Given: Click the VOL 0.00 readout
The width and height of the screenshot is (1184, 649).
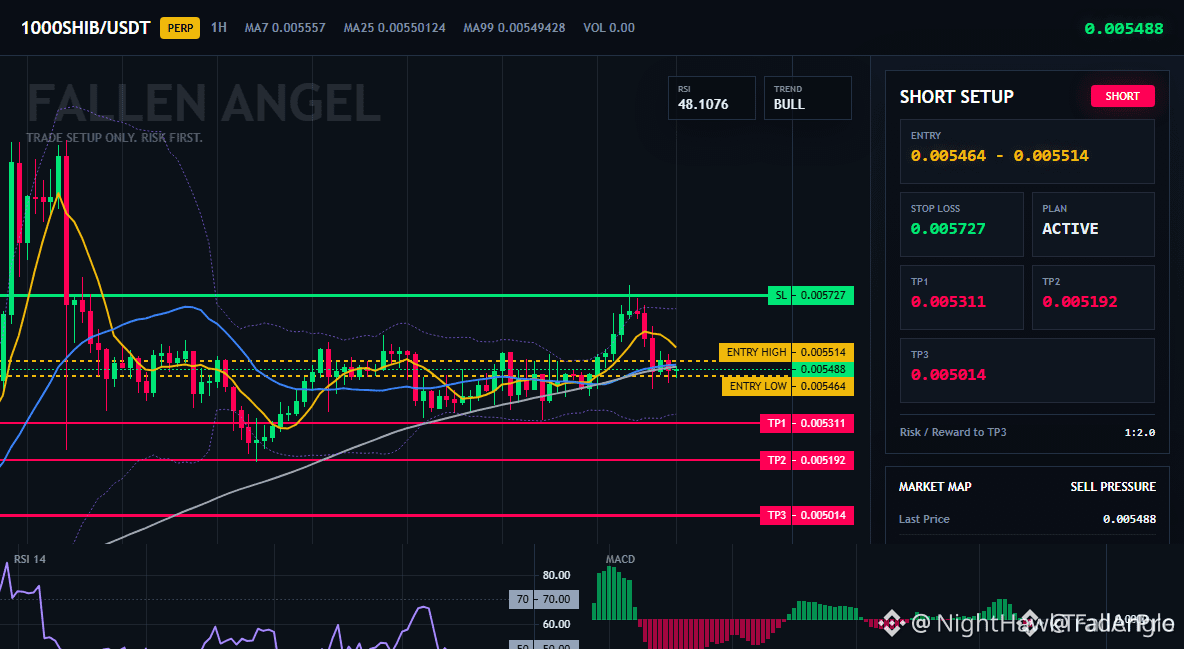Looking at the screenshot, I should [x=609, y=28].
